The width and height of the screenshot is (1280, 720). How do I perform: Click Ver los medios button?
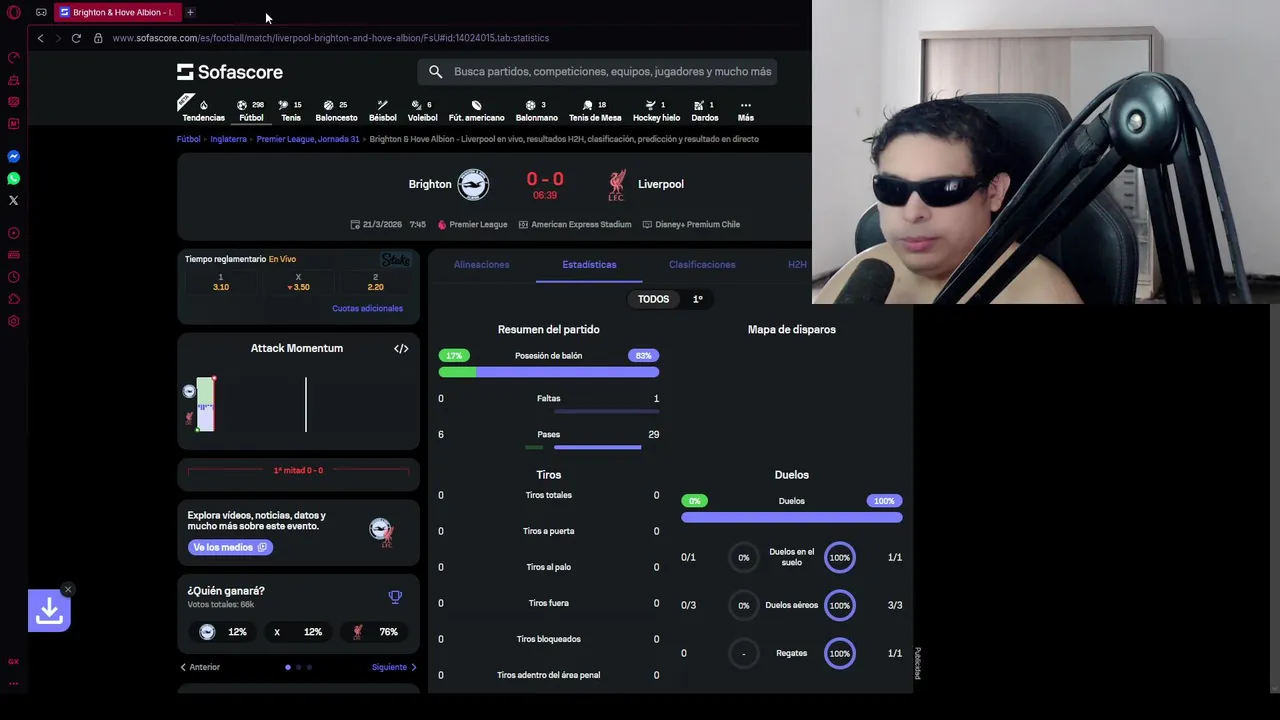(230, 547)
